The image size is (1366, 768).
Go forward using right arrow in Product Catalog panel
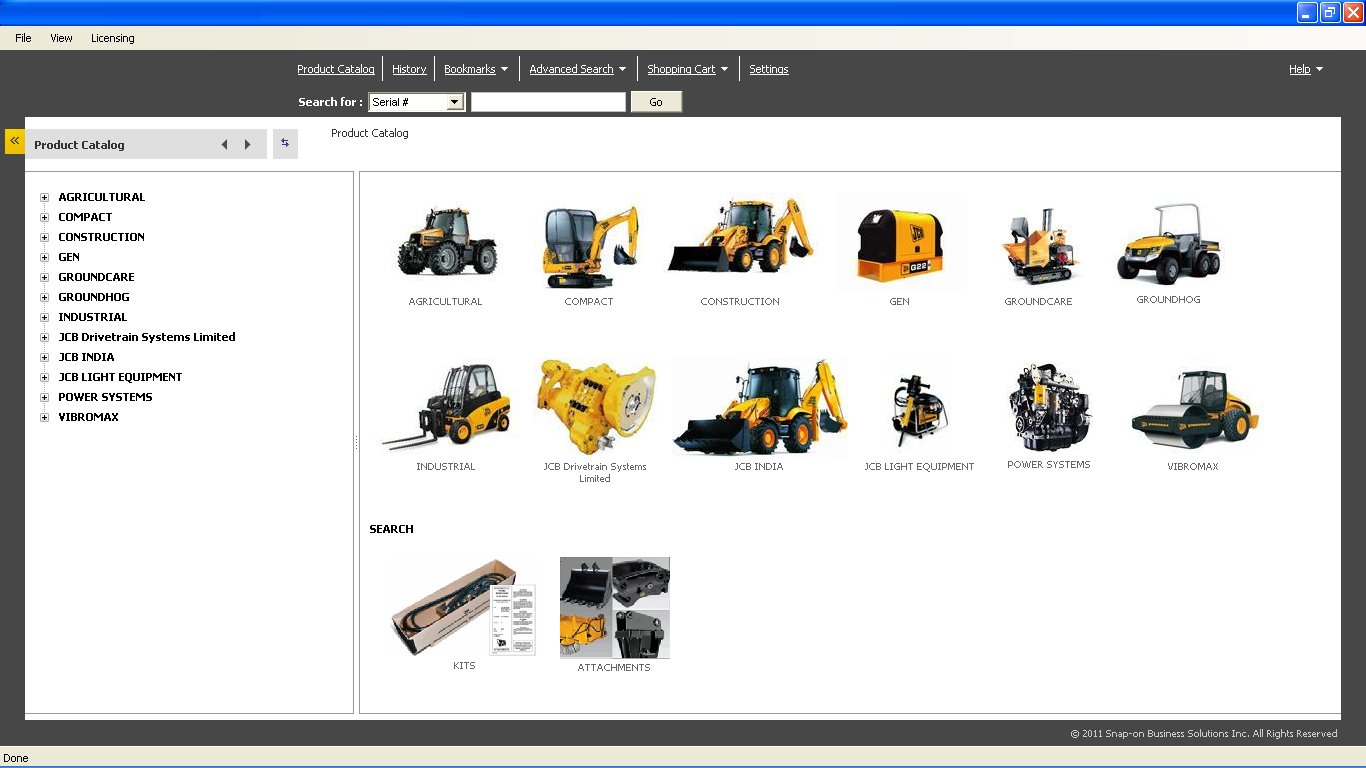click(248, 145)
